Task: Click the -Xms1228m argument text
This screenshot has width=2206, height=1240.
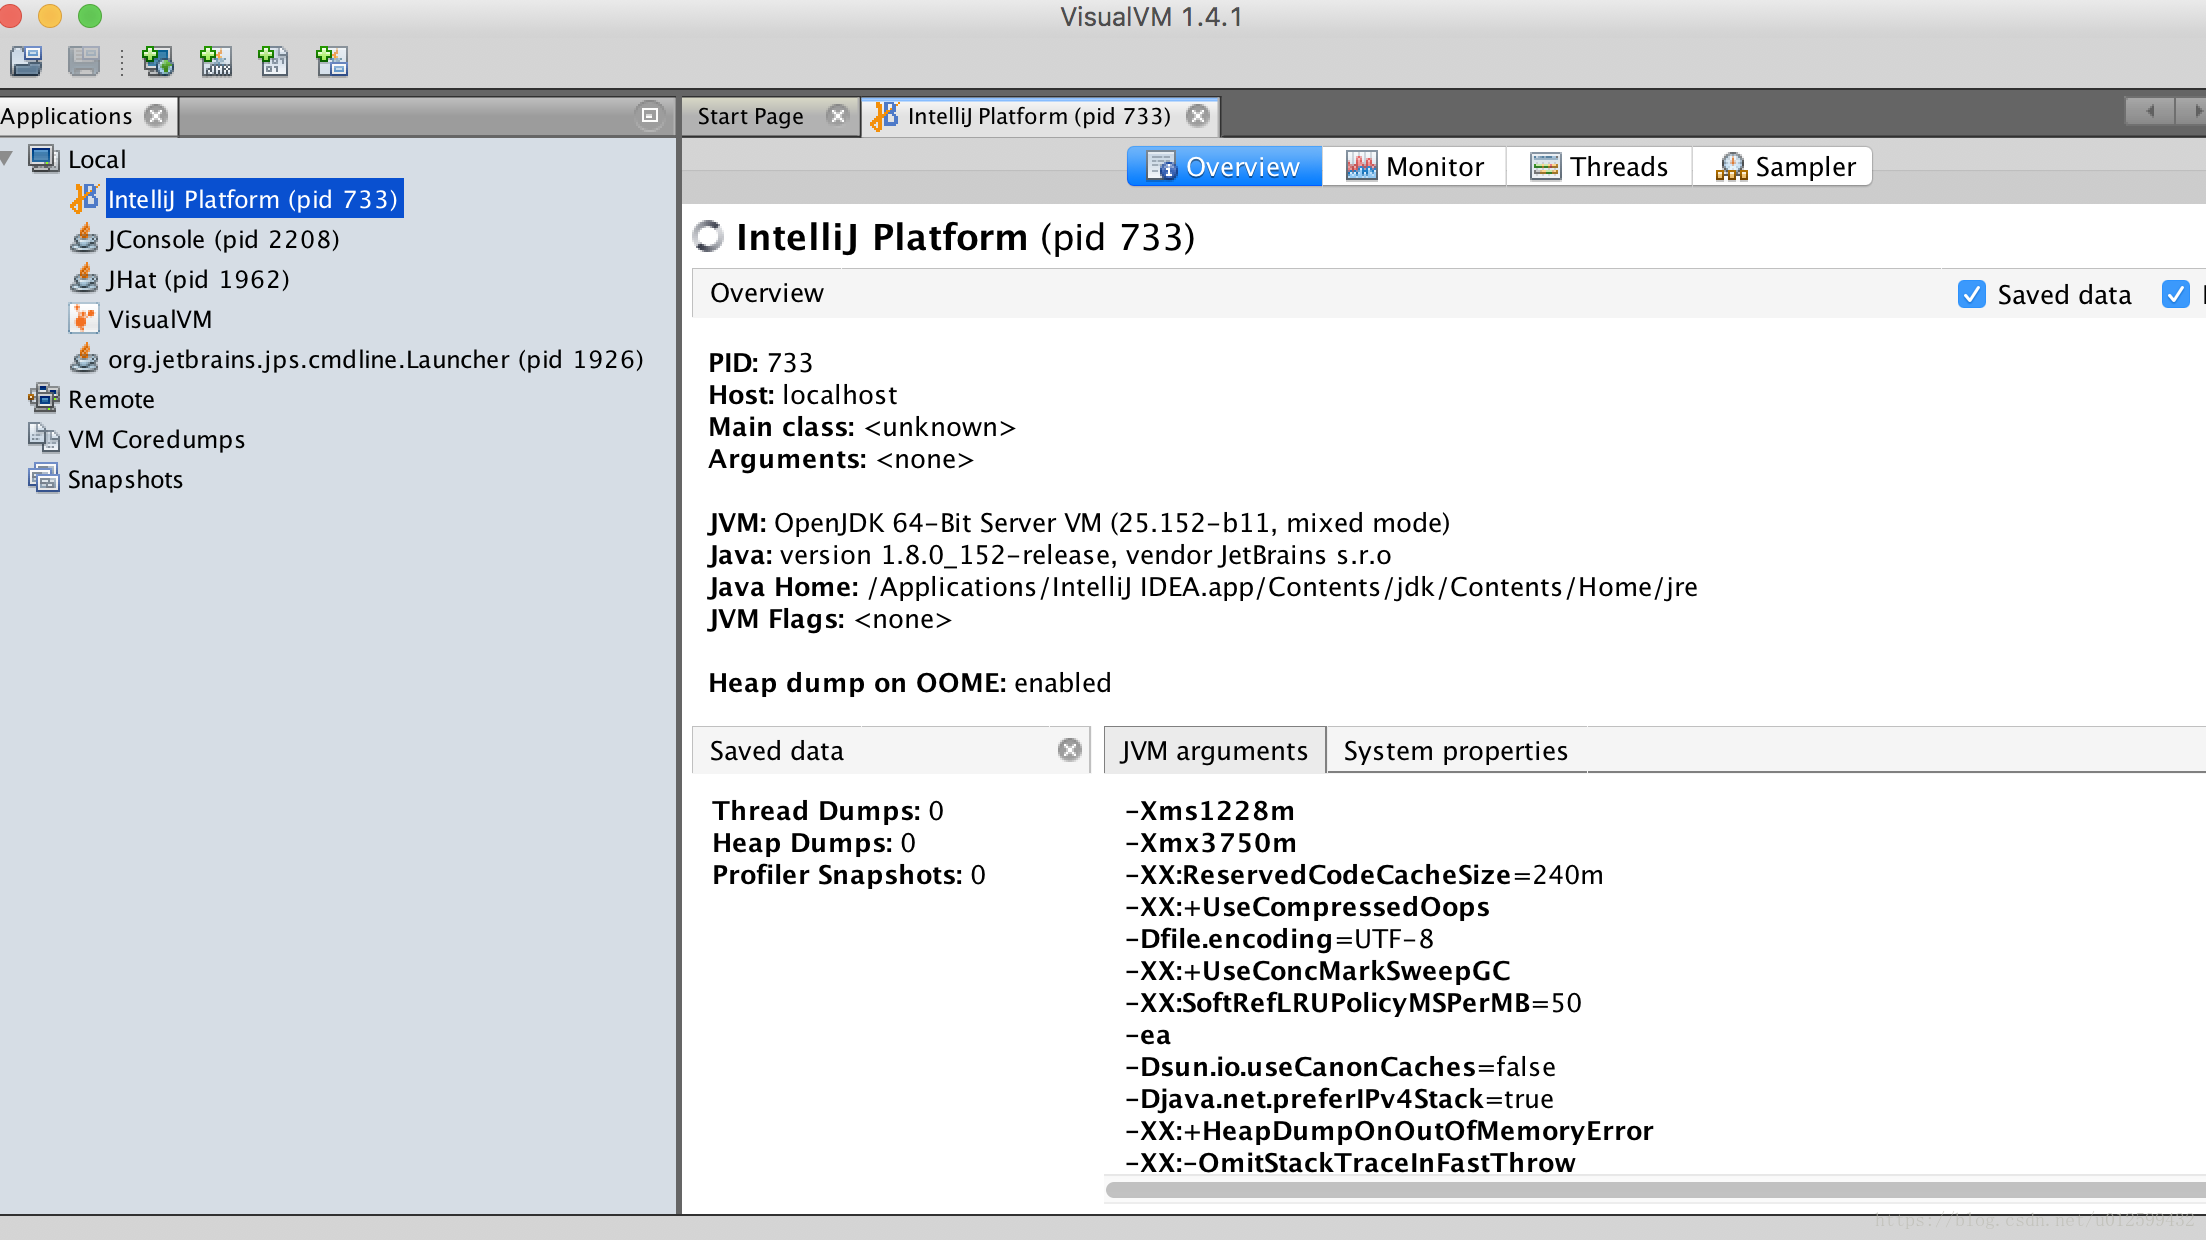Action: click(1209, 811)
